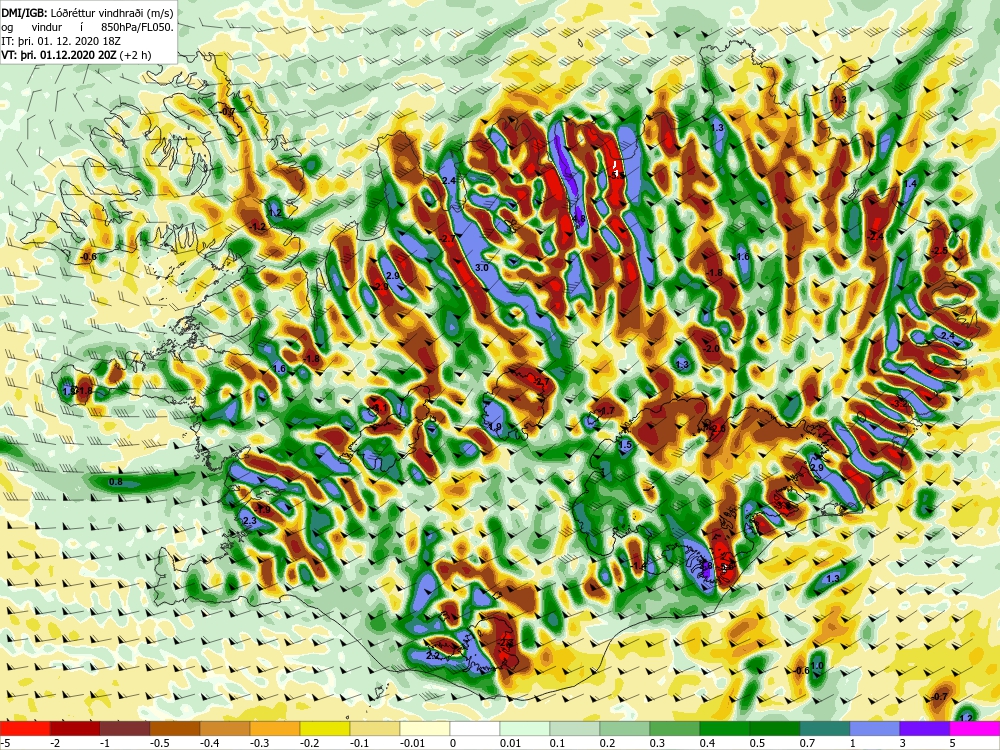
Task: Click the dark green legend swatch labeled 0.5
Action: point(775,728)
